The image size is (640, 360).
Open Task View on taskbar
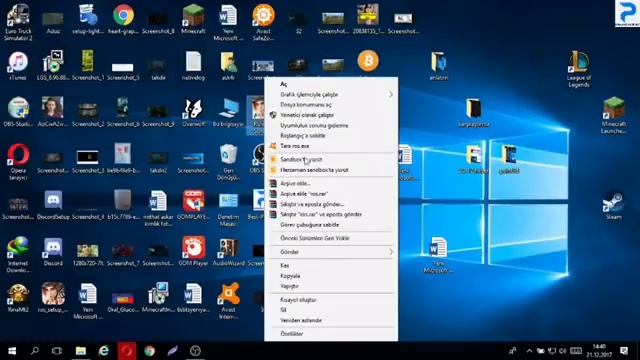click(x=57, y=351)
